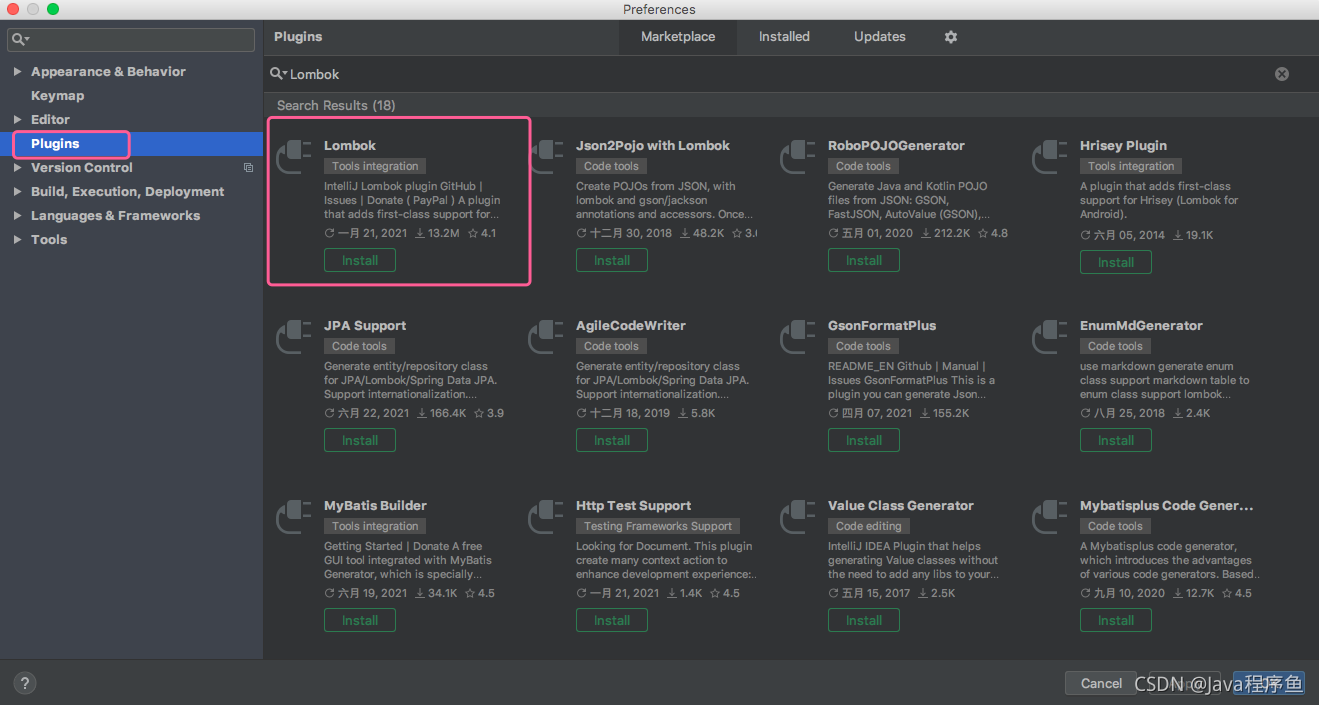Open the GsonFormatPlus plugin title

[882, 326]
